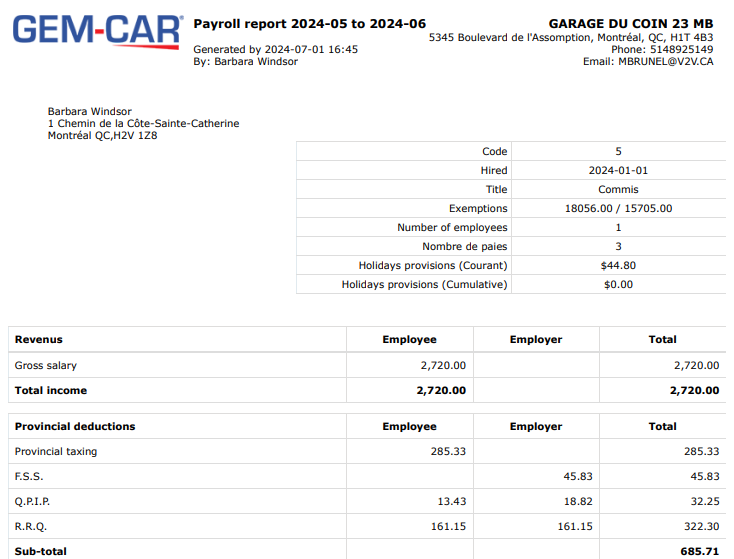Select the Payroll report title heading
This screenshot has width=734, height=559.
point(309,23)
